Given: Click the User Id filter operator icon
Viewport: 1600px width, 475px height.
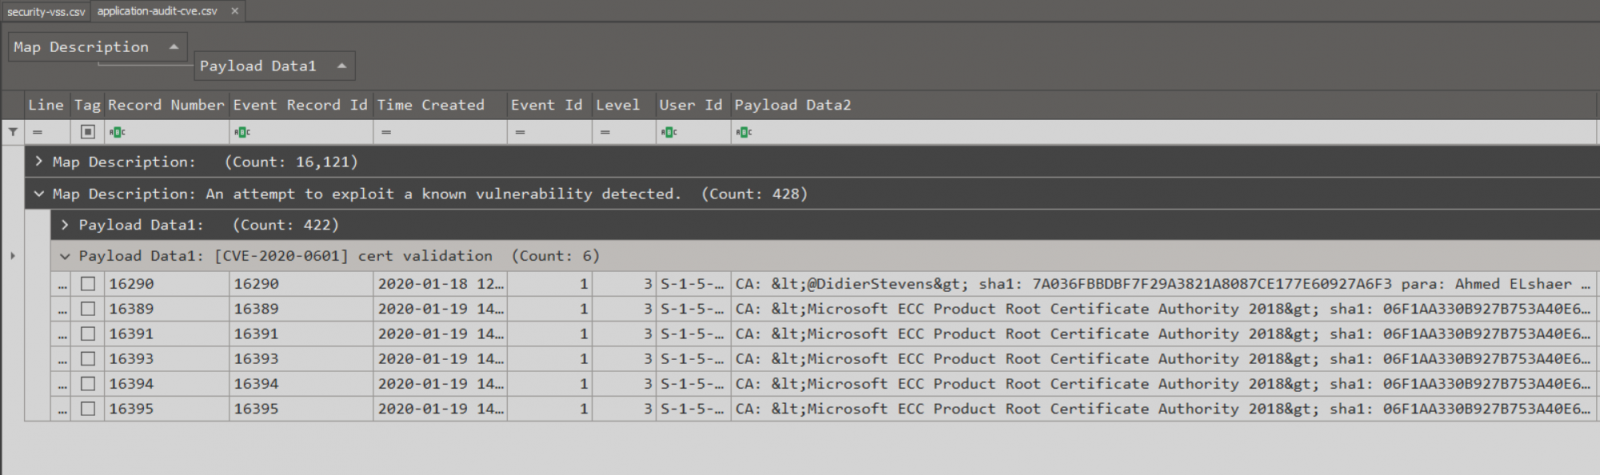Looking at the screenshot, I should coord(669,132).
